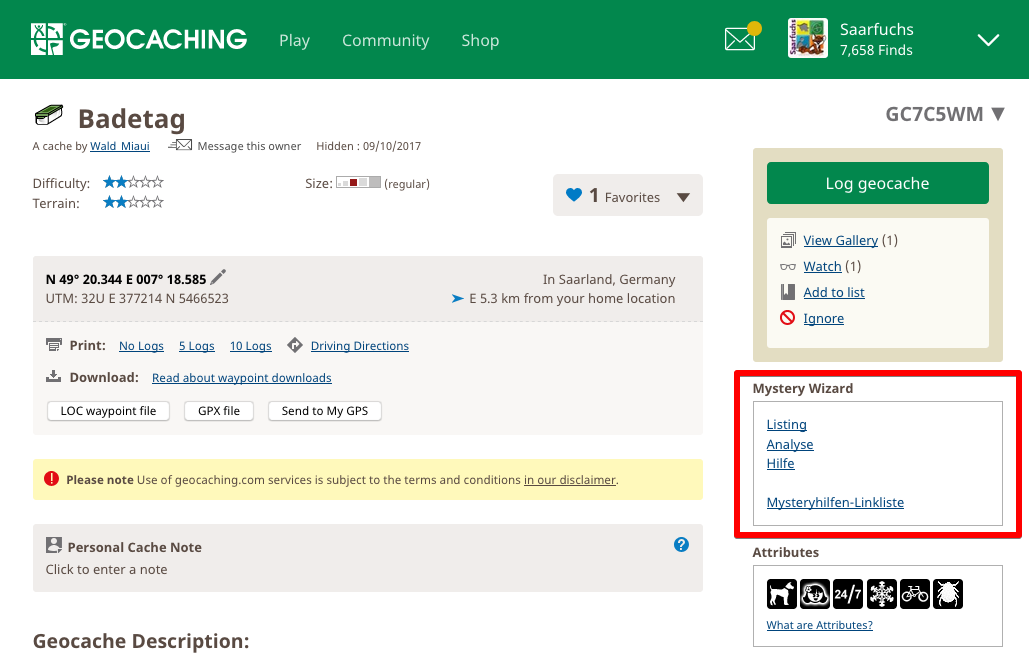Screen dimensions: 1029x658
Task: Click the N 49° 20.344 coordinates
Action: click(x=126, y=279)
